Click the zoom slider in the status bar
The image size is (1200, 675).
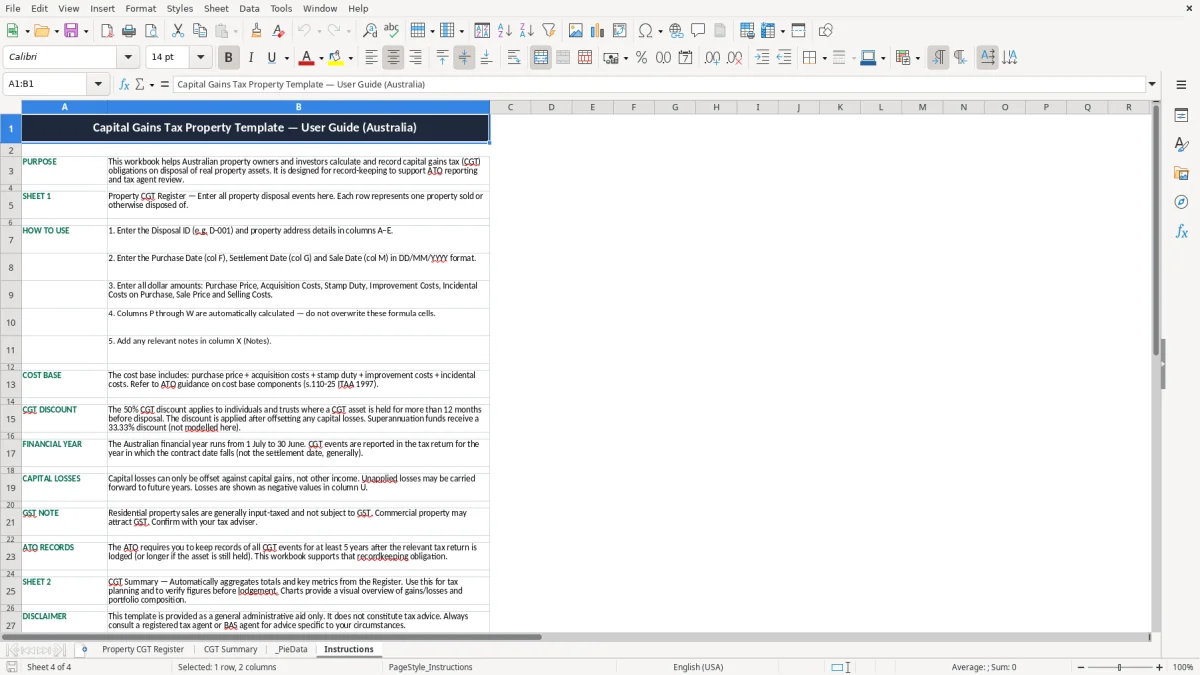coord(1119,667)
